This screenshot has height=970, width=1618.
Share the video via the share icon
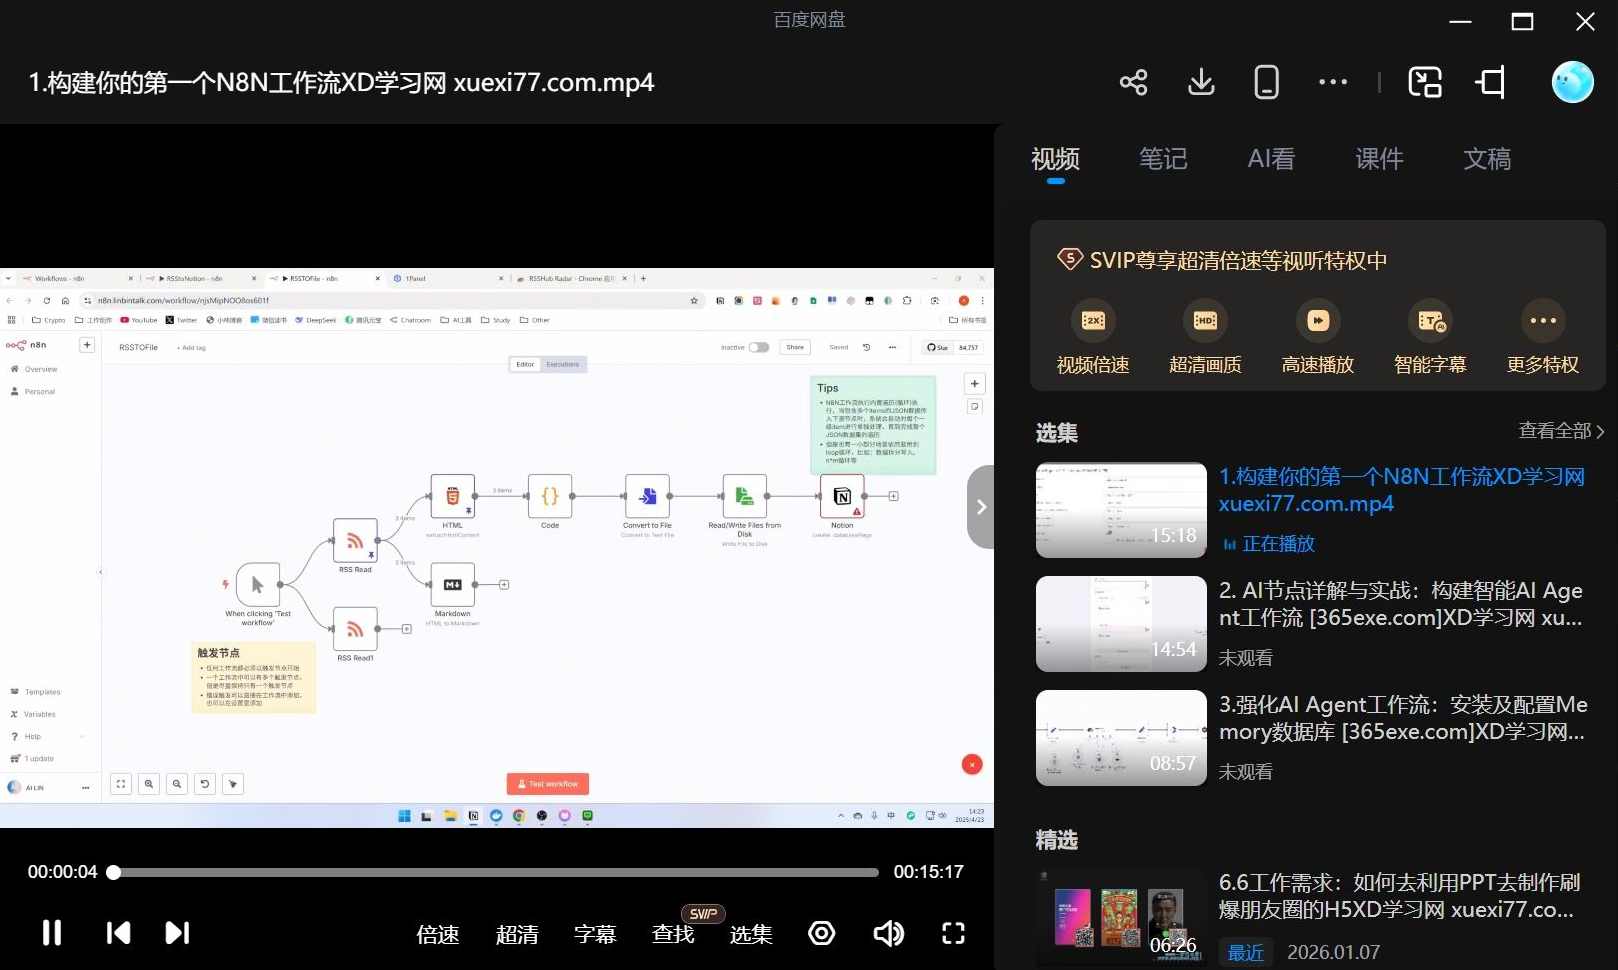[x=1134, y=82]
